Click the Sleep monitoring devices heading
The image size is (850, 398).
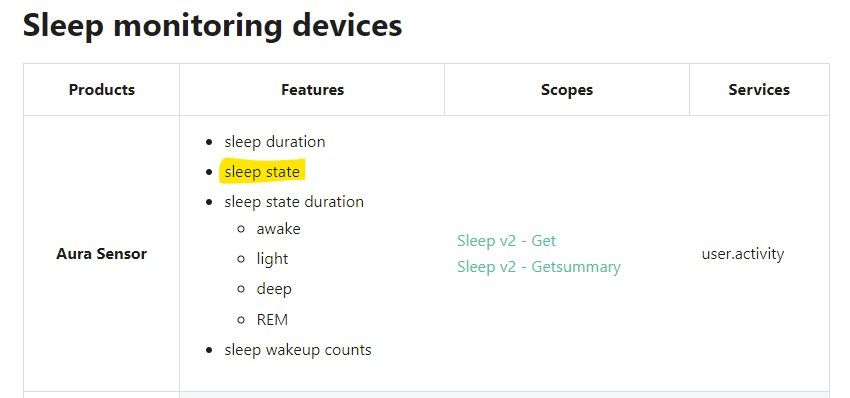(x=212, y=24)
